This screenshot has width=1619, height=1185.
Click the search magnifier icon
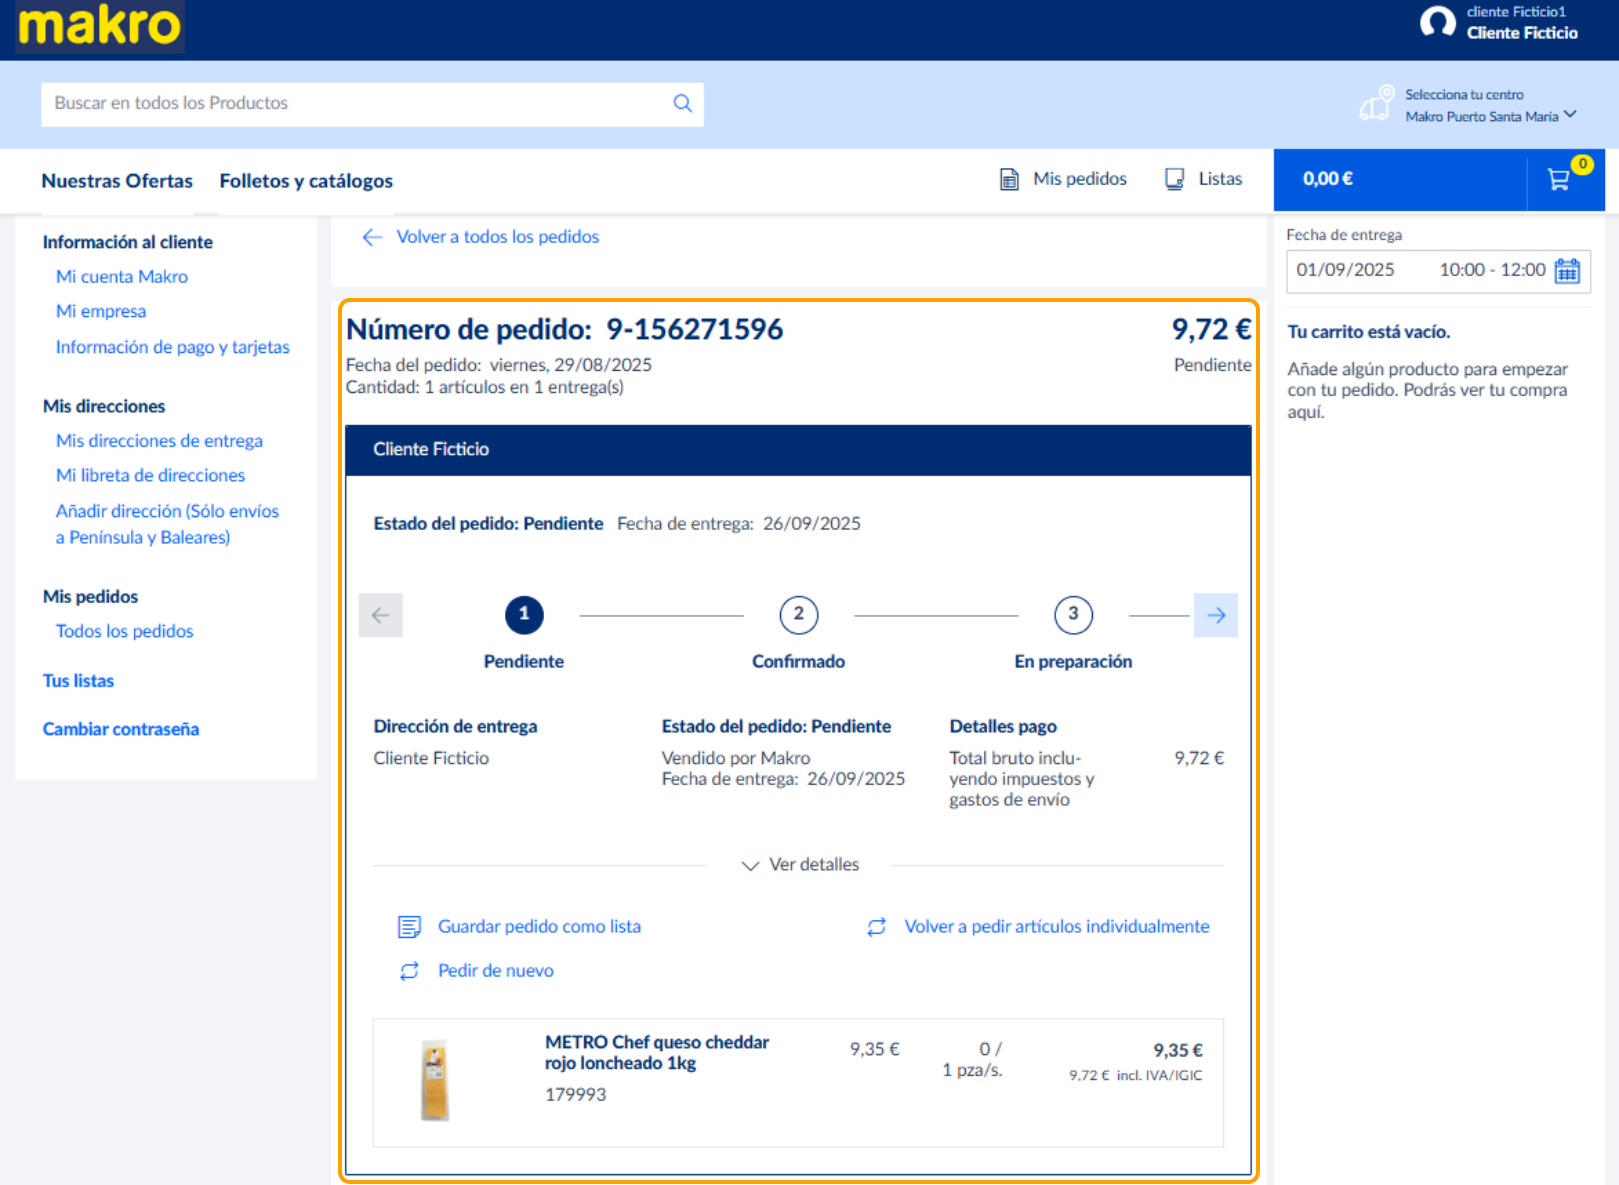tap(683, 103)
